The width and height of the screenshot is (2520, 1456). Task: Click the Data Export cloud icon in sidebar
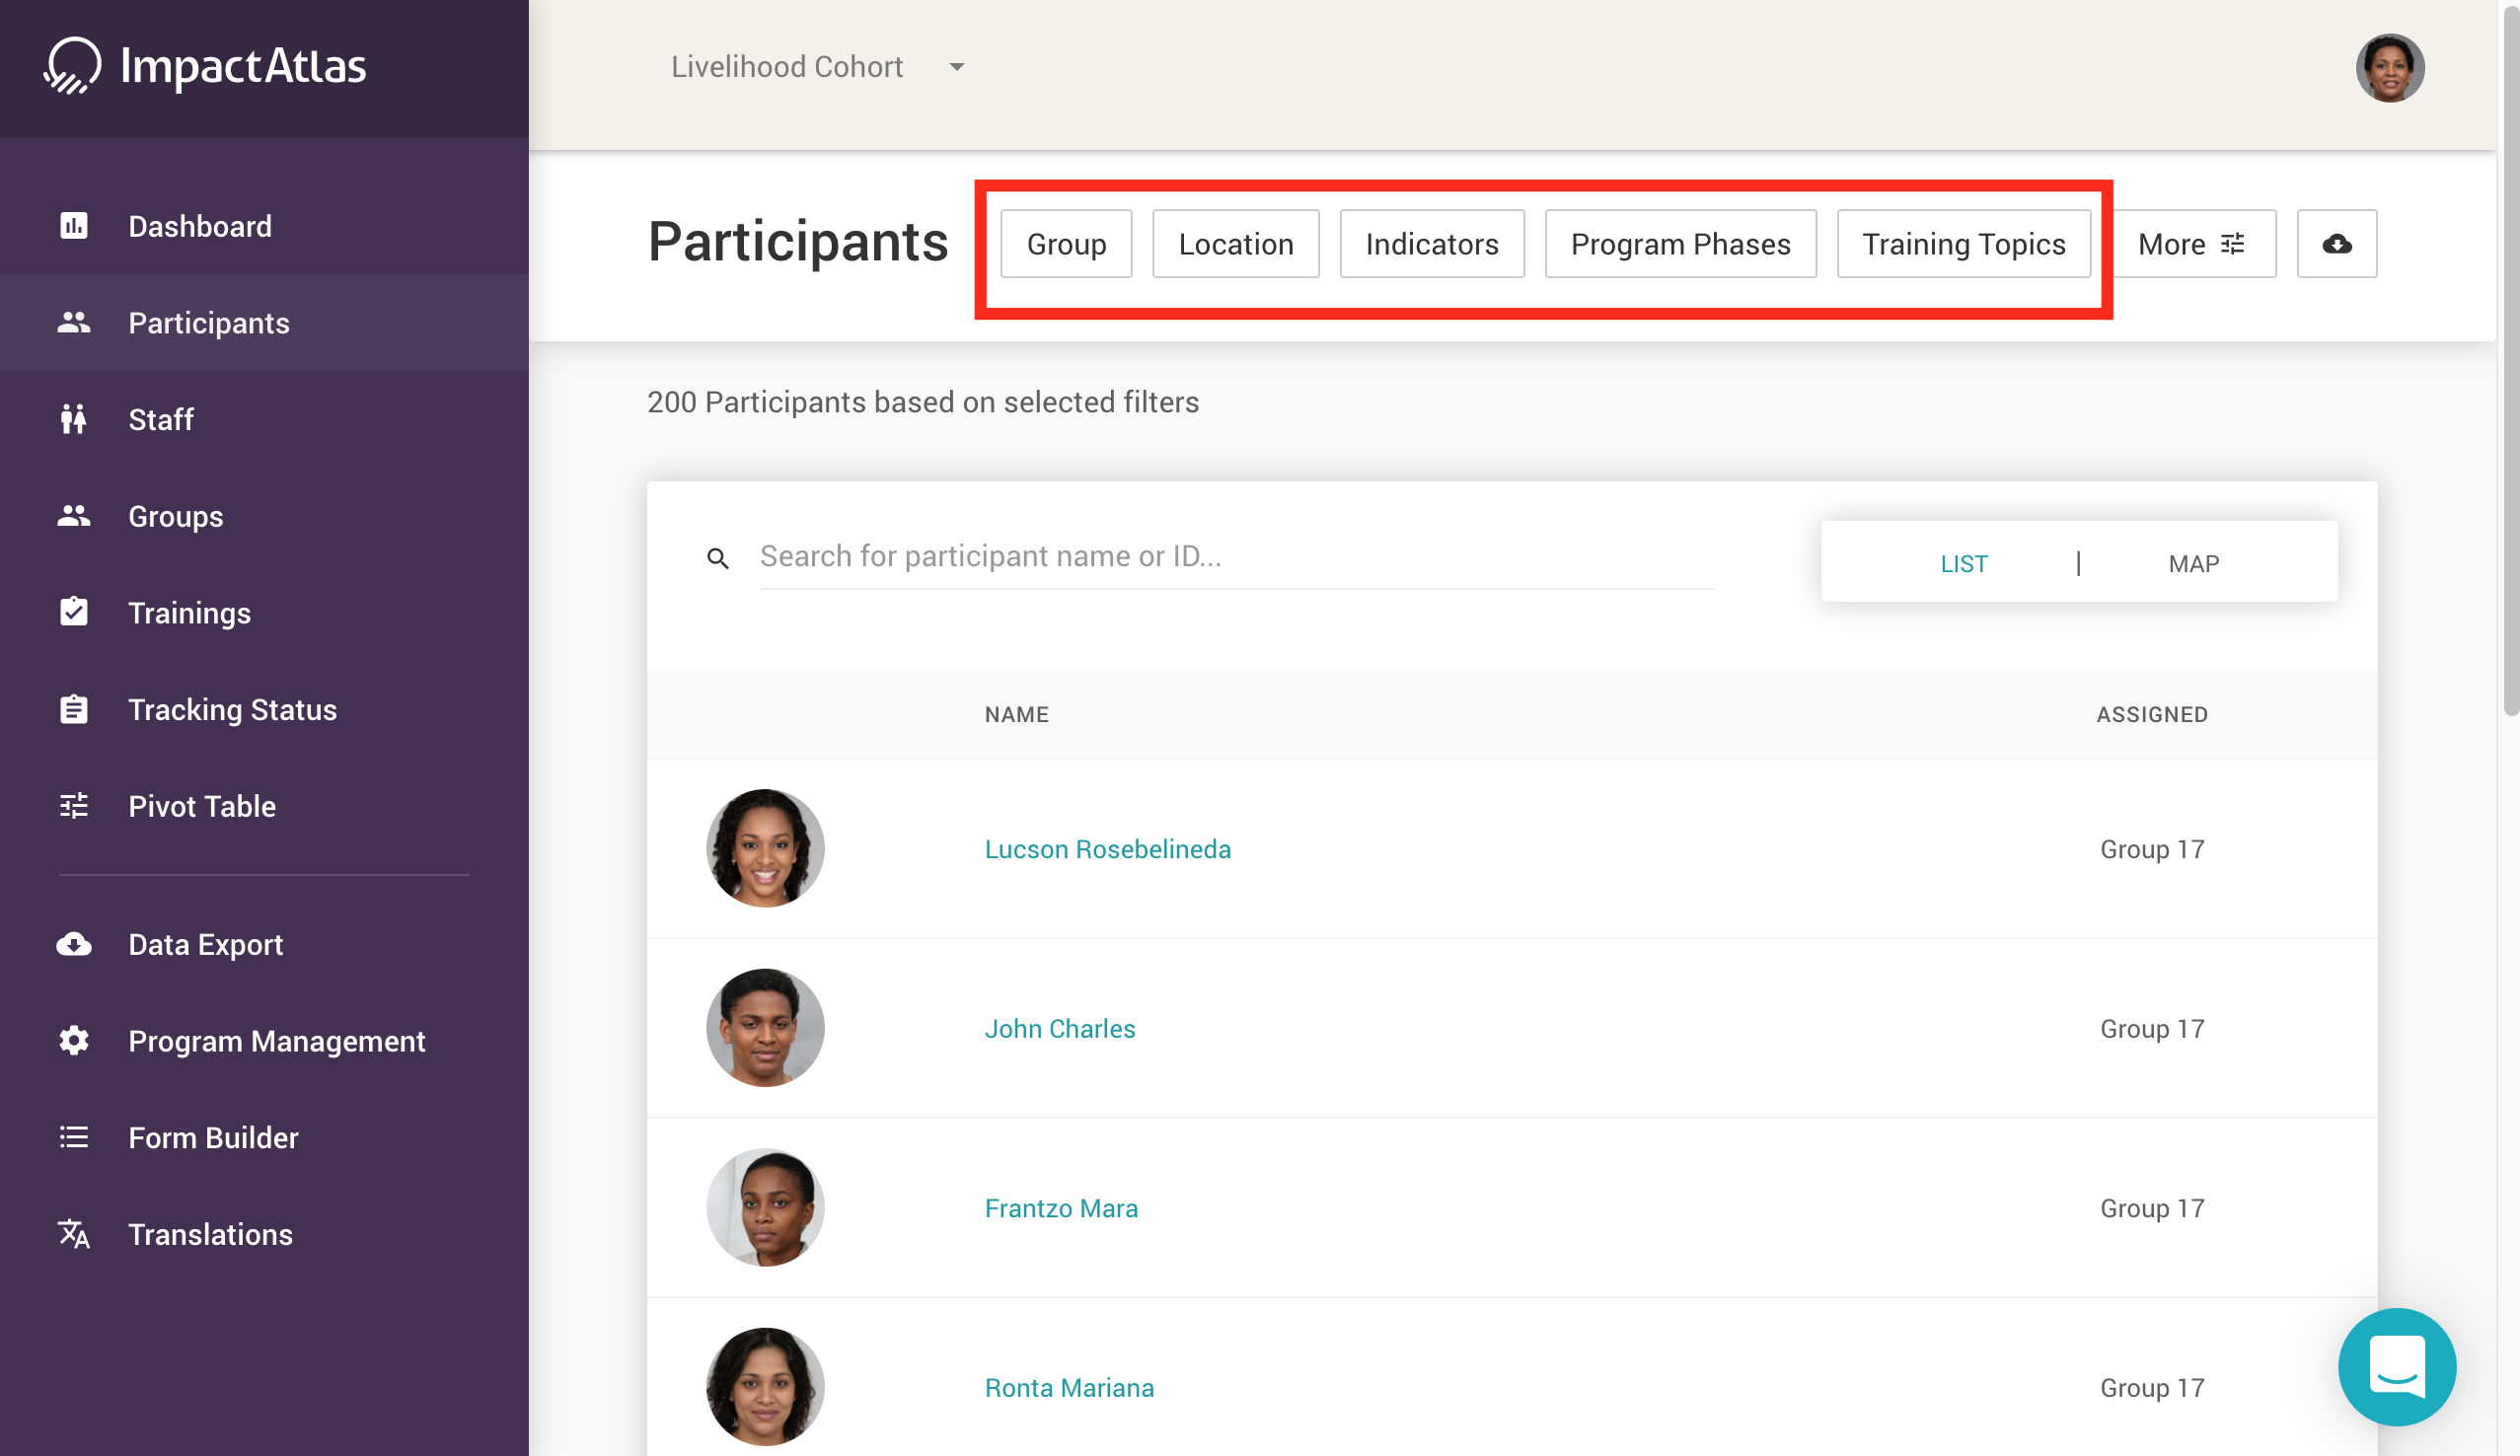(74, 944)
